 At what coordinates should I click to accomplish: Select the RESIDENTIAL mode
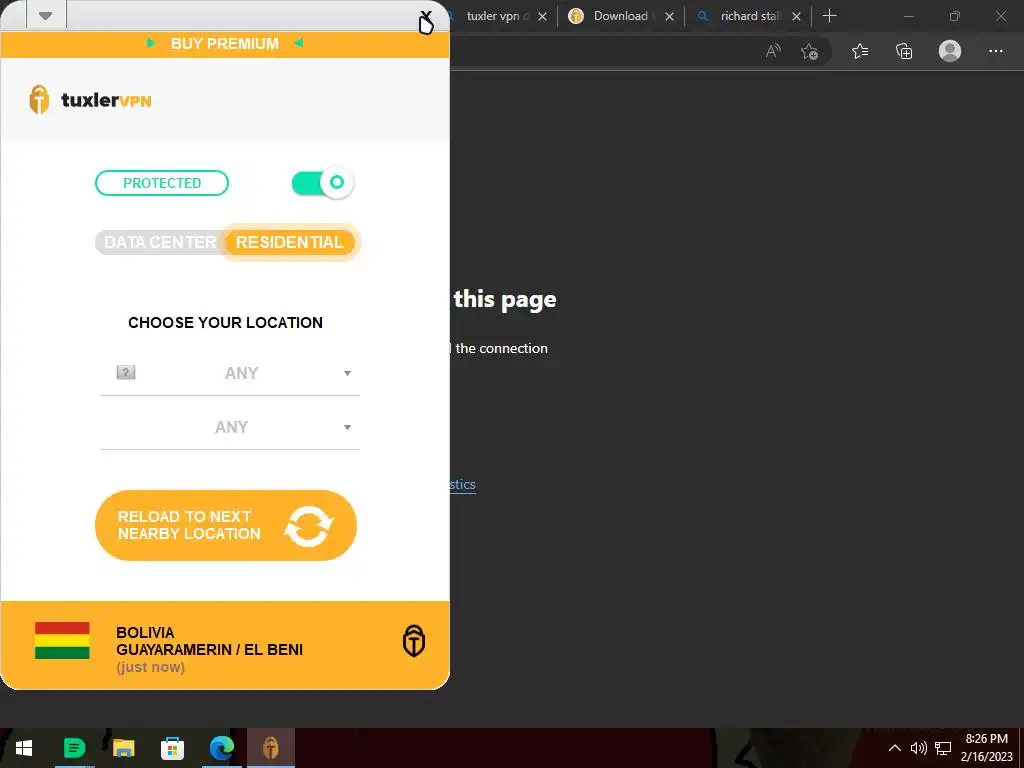(289, 242)
